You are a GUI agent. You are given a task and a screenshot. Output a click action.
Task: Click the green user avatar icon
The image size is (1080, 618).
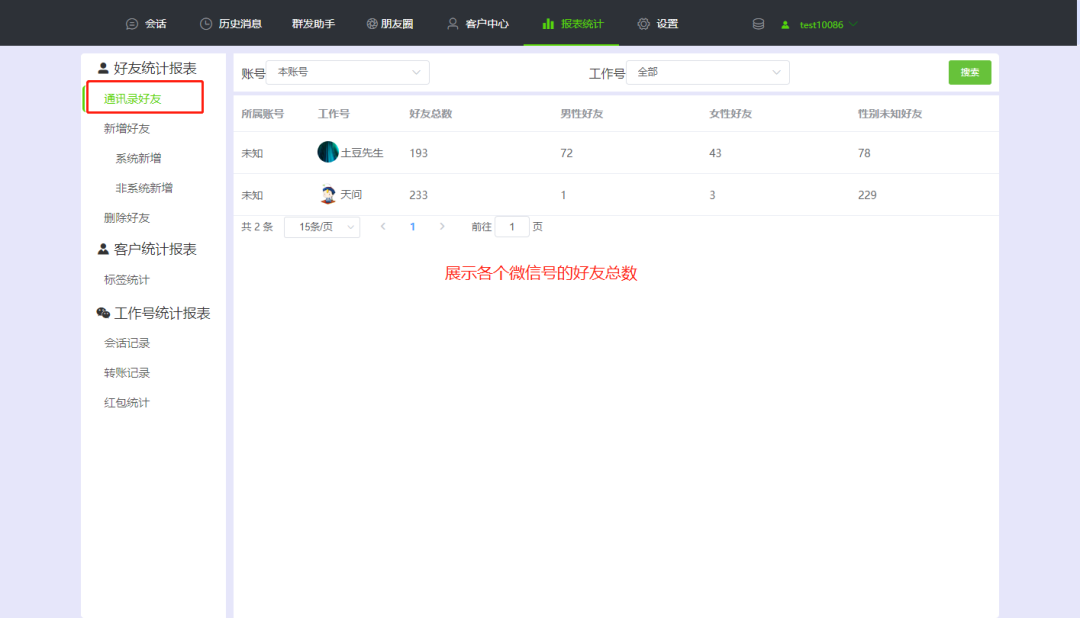(785, 25)
